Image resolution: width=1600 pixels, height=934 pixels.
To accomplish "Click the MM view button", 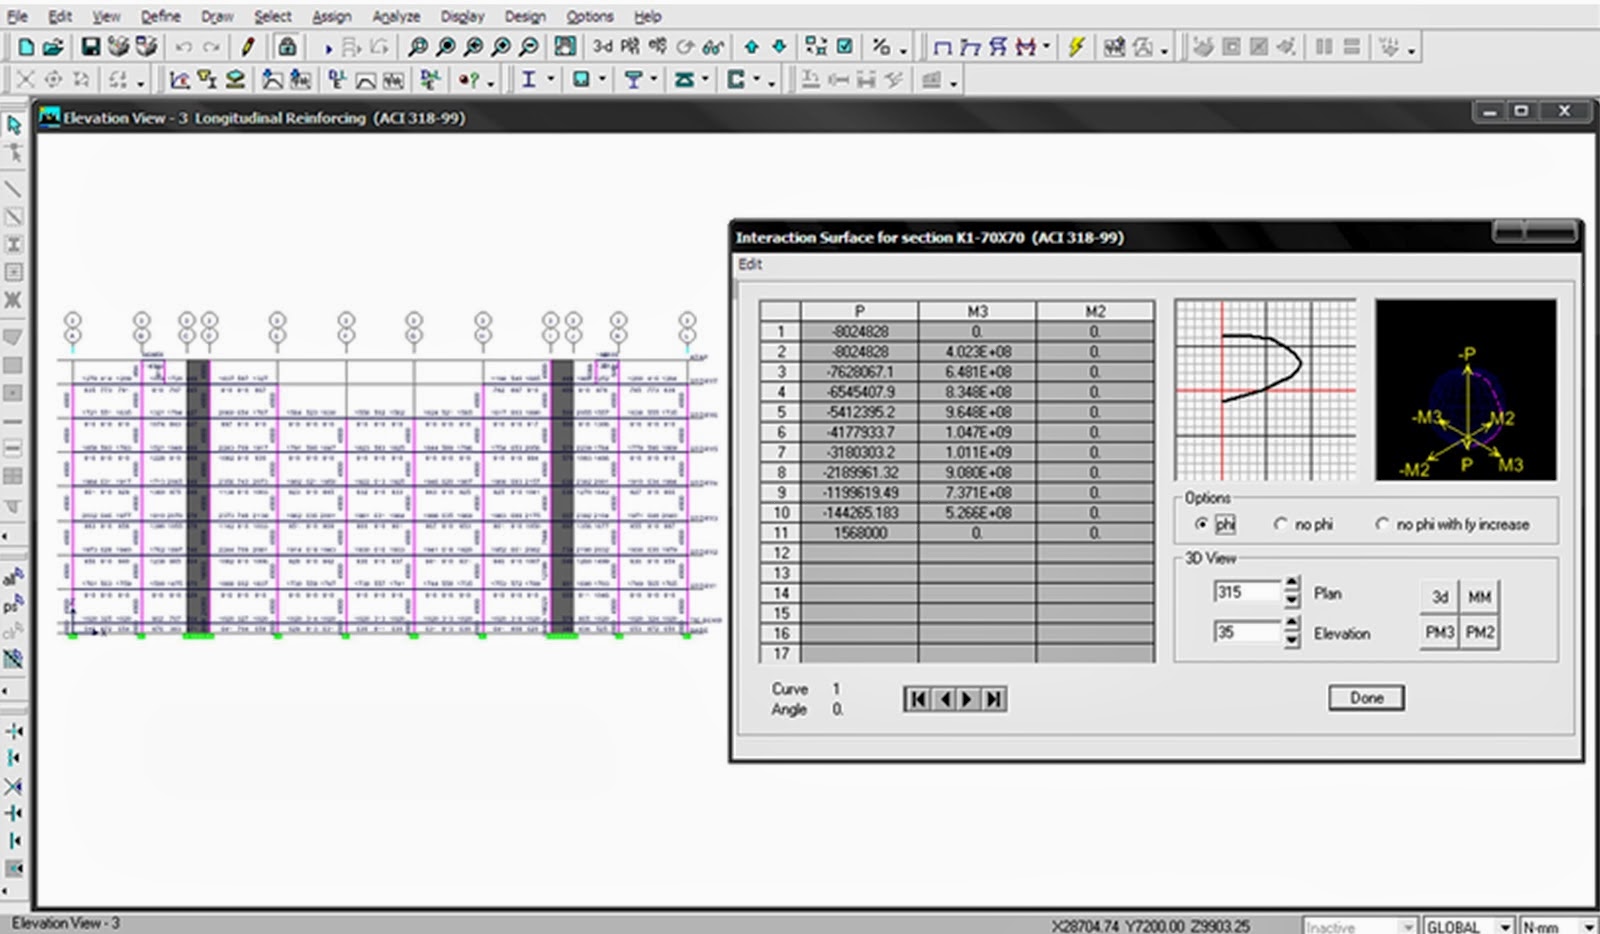I will point(1479,597).
